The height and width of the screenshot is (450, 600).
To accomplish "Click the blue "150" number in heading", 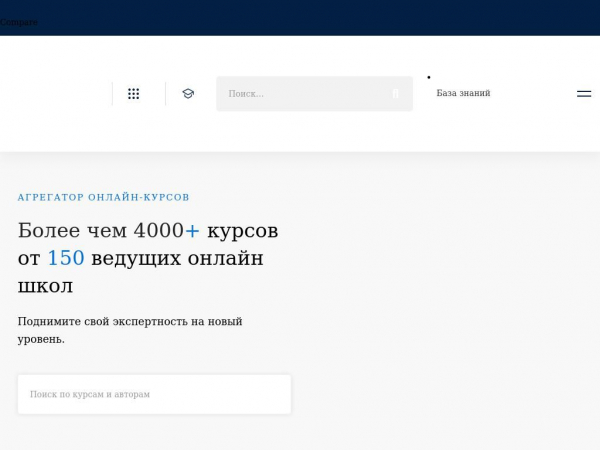I will [65, 258].
